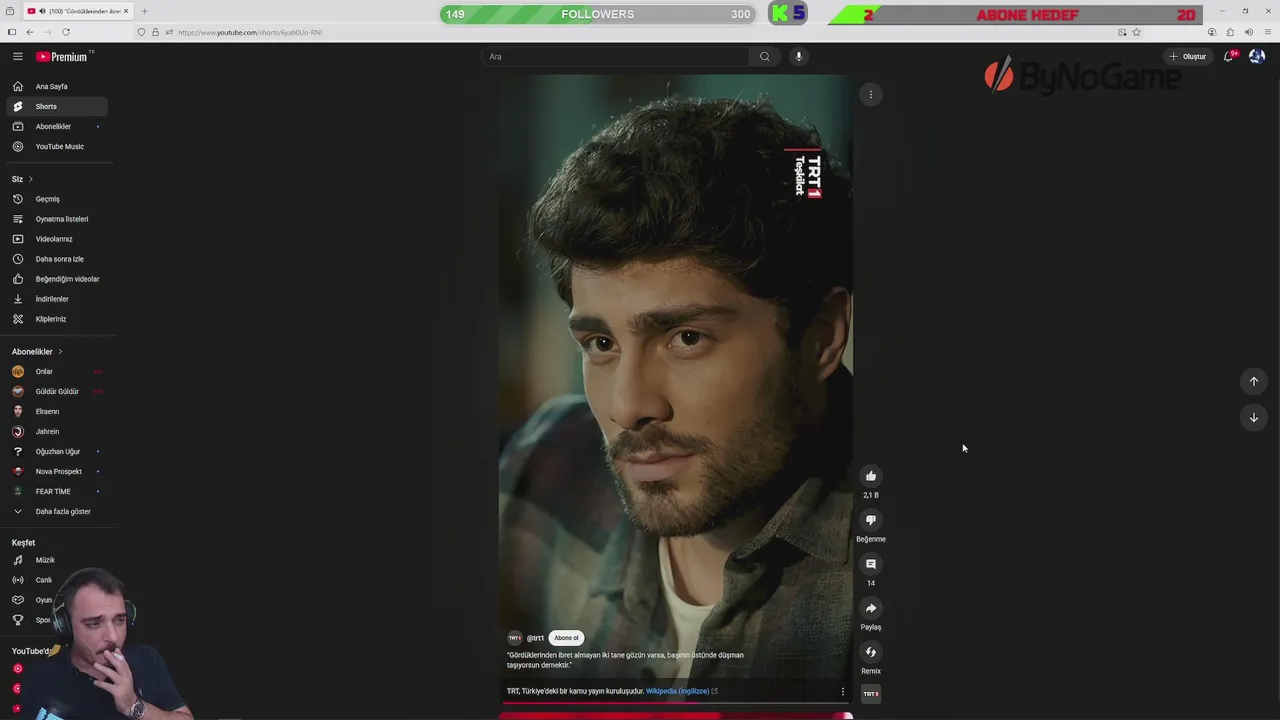Close the YouTube Shorts tab
The width and height of the screenshot is (1280, 720).
click(x=126, y=11)
